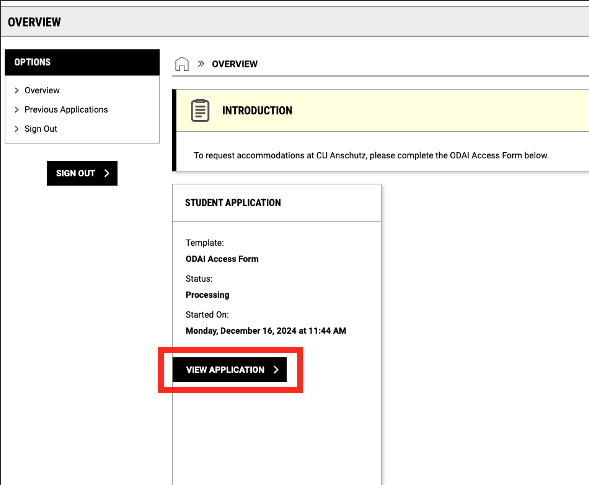Click the green chevron beside Sign Out link
Screen dimensions: 589x485
tap(17, 129)
